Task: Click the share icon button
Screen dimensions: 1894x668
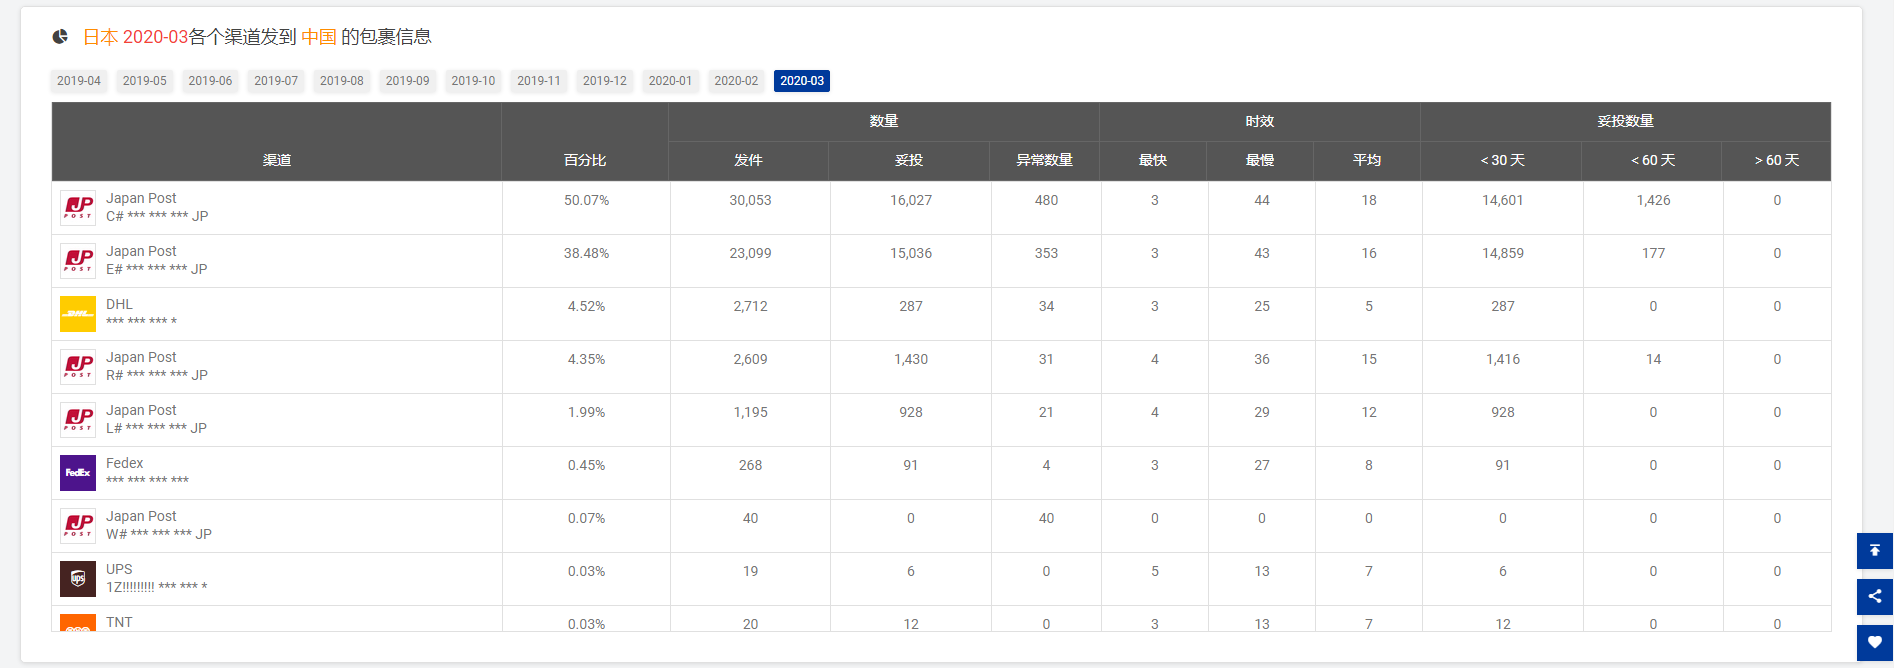Action: (x=1874, y=597)
